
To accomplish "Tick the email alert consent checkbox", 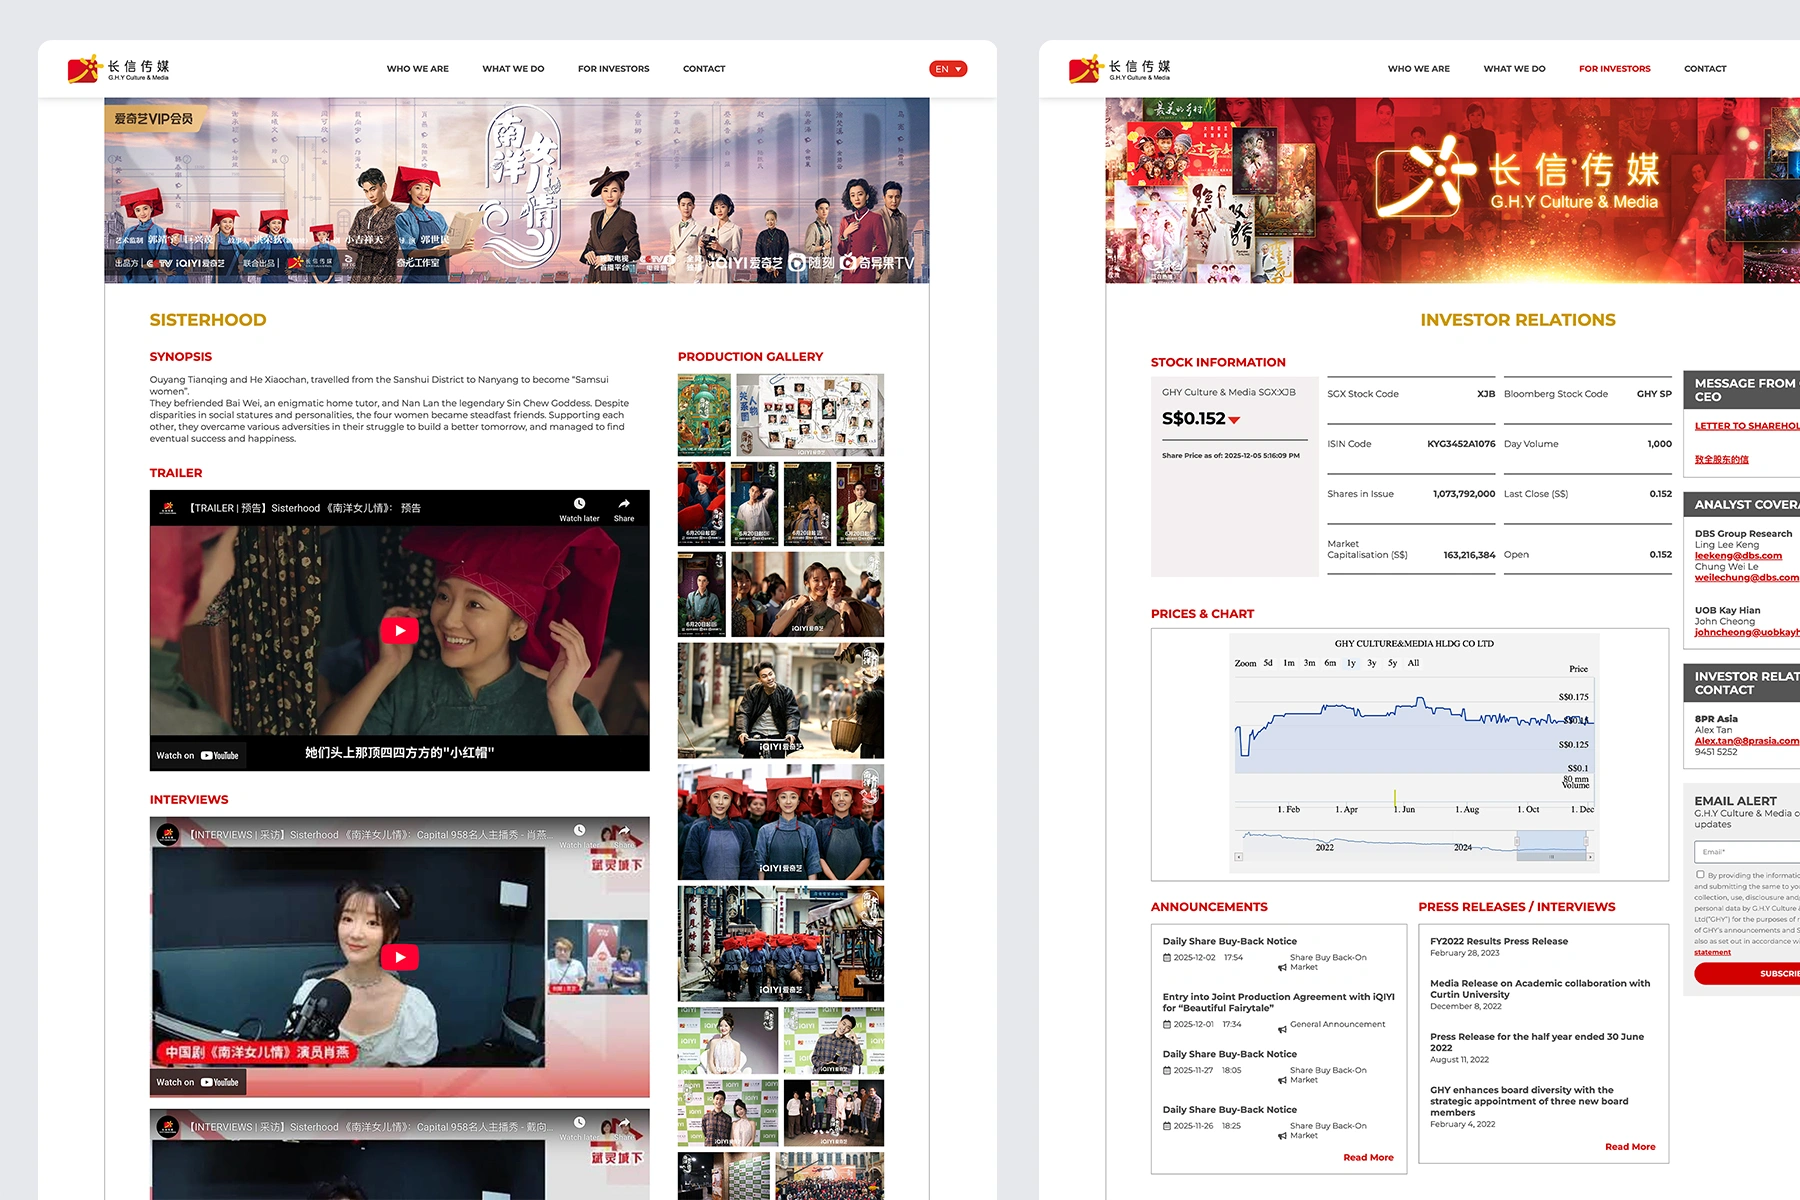I will 1700,875.
